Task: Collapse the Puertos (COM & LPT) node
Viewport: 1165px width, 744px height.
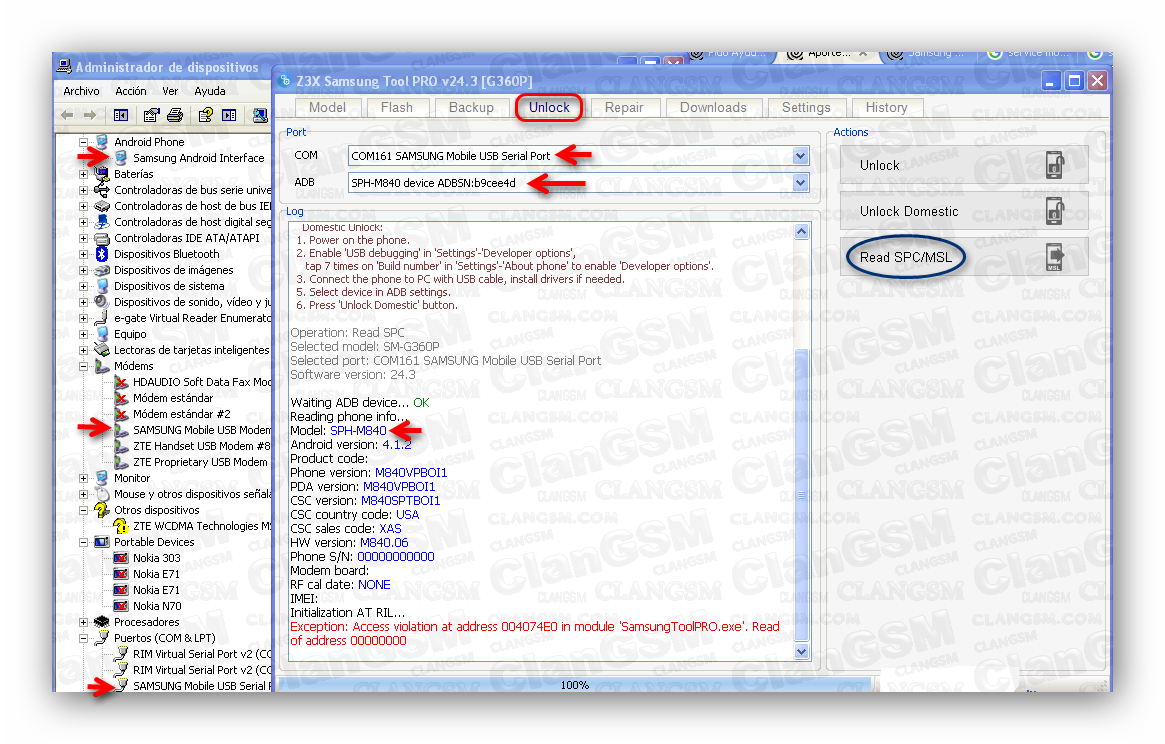Action: pos(83,638)
